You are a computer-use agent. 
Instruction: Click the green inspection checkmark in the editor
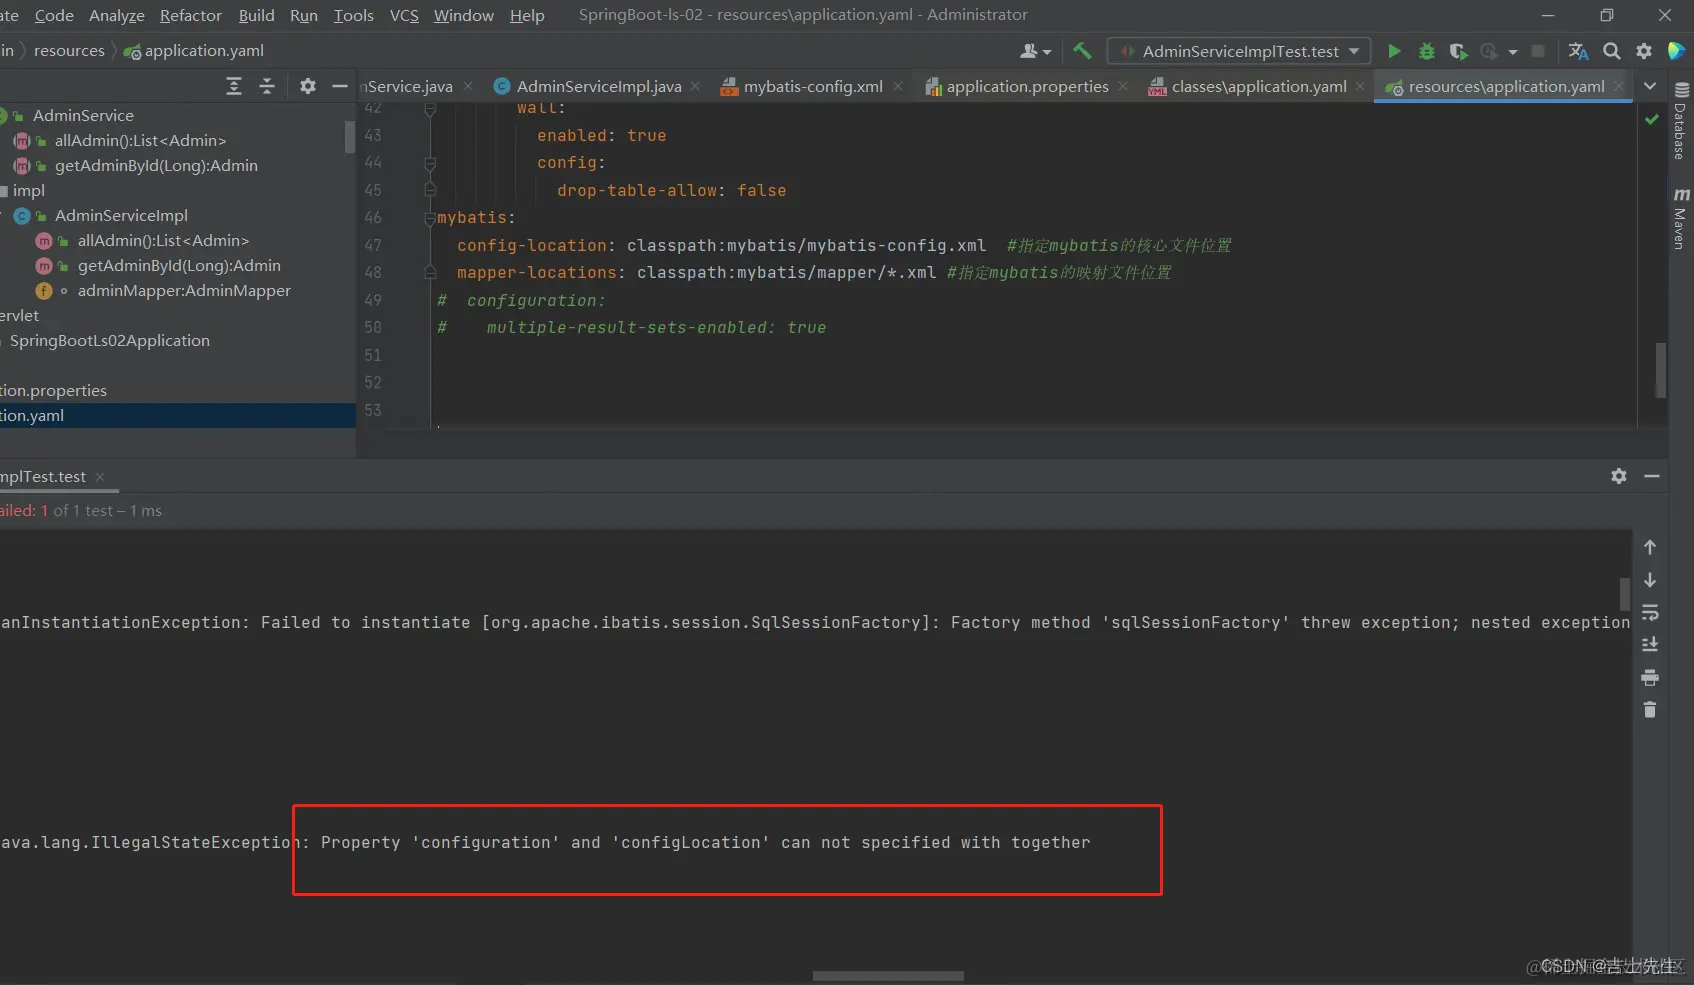pyautogui.click(x=1652, y=119)
